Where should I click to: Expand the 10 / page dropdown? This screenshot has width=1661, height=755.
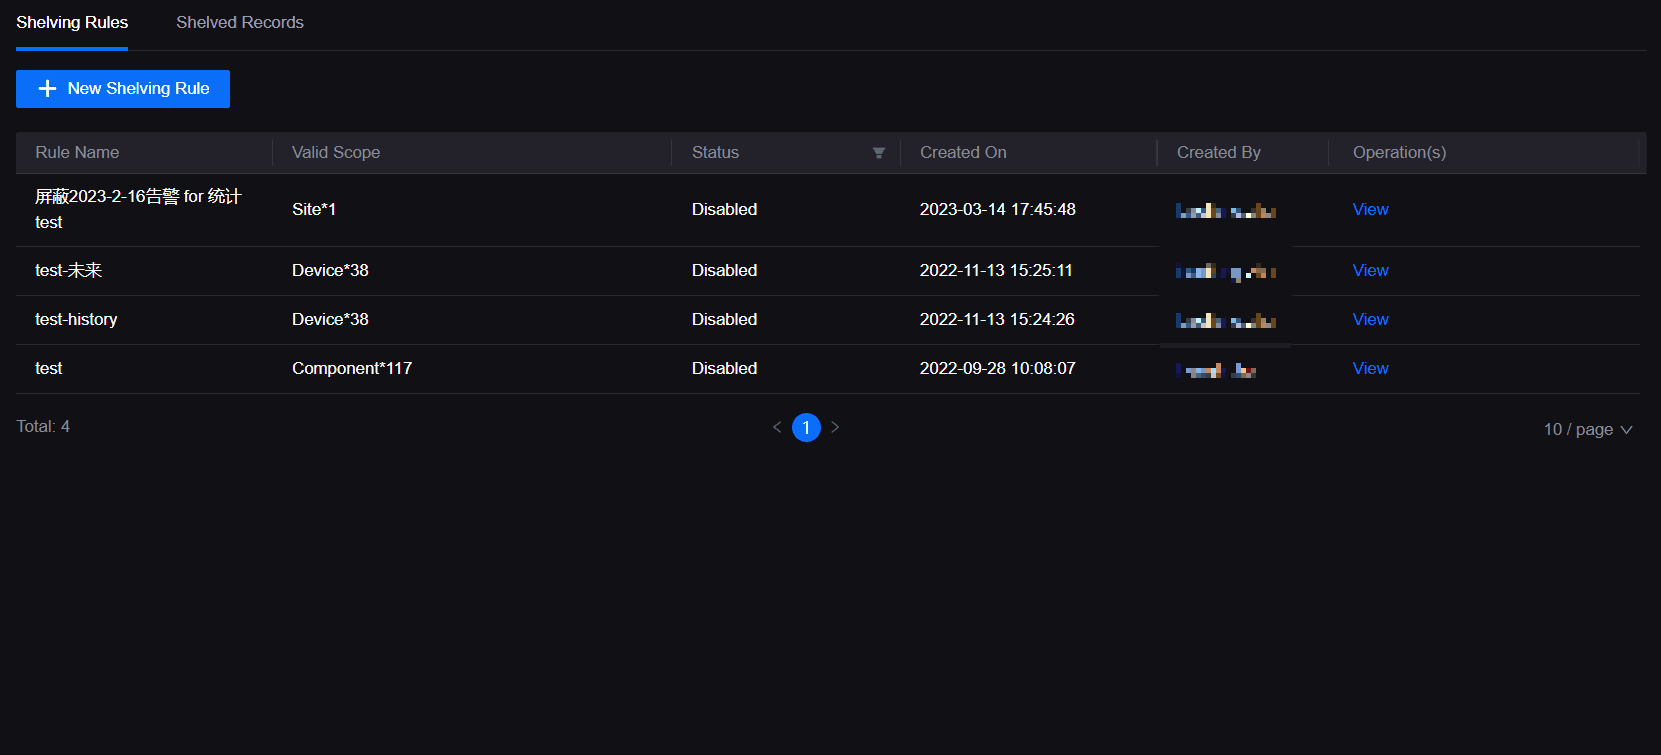pyautogui.click(x=1587, y=429)
